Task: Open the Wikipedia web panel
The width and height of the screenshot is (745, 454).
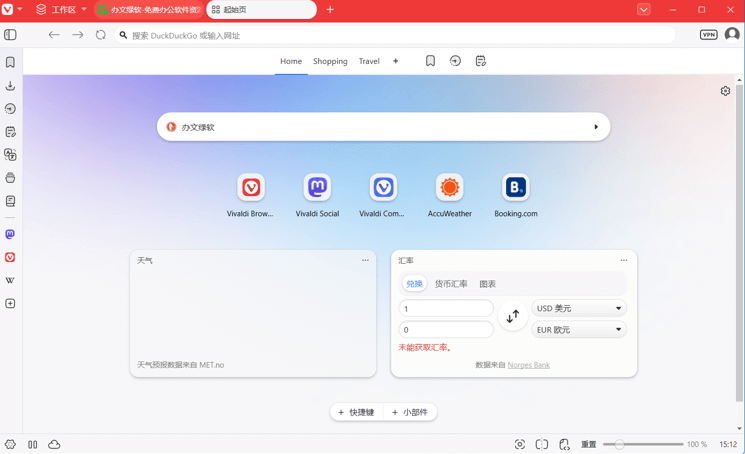Action: click(x=10, y=281)
